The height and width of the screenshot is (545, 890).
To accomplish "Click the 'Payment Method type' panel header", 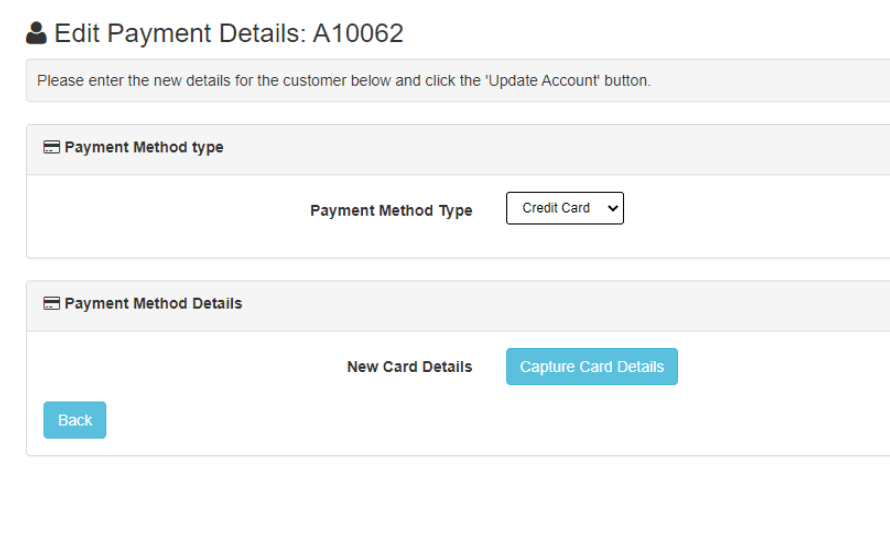I will [x=144, y=148].
